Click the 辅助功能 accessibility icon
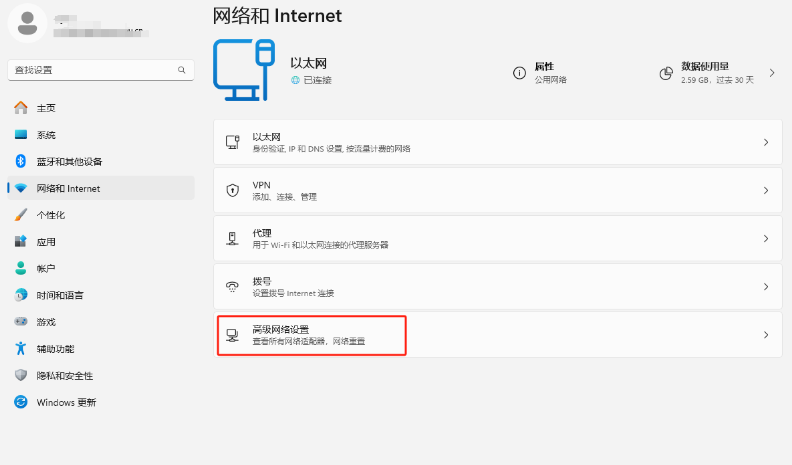The image size is (792, 465). 20,349
